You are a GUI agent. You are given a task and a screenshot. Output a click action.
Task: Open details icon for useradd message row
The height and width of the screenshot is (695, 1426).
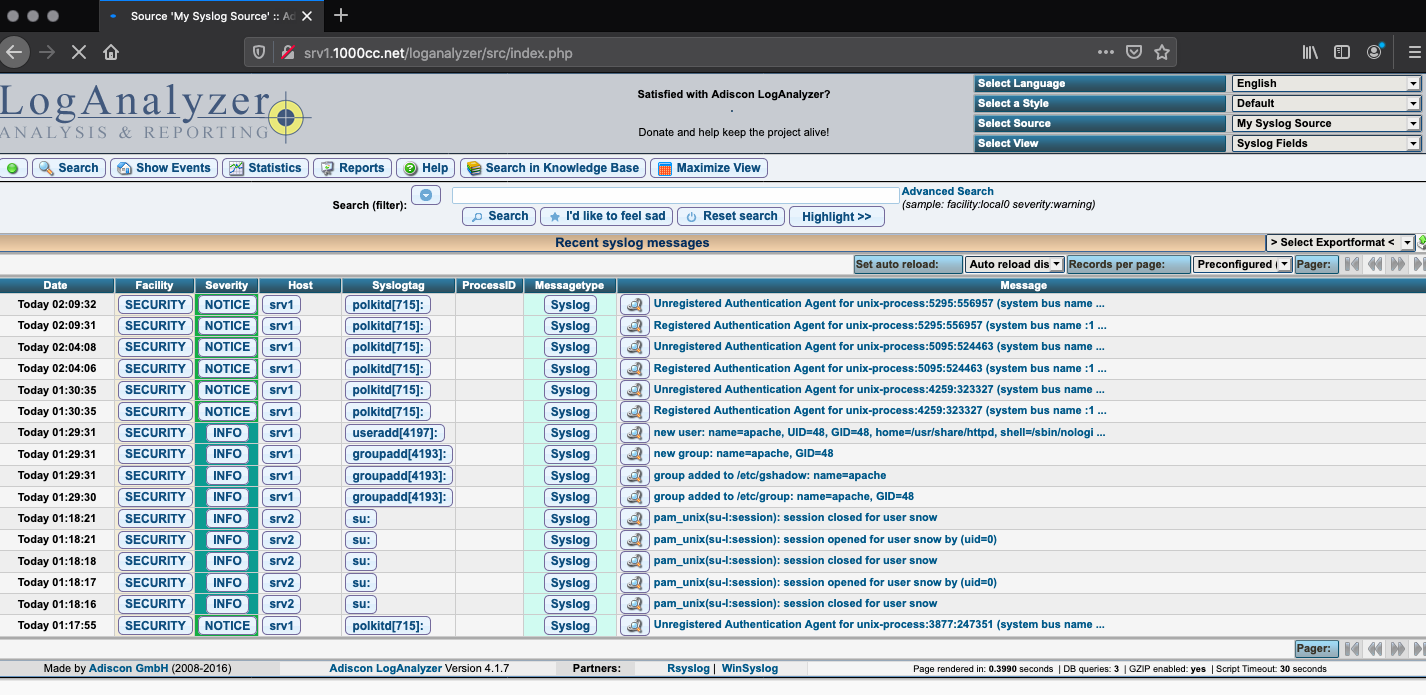[632, 433]
